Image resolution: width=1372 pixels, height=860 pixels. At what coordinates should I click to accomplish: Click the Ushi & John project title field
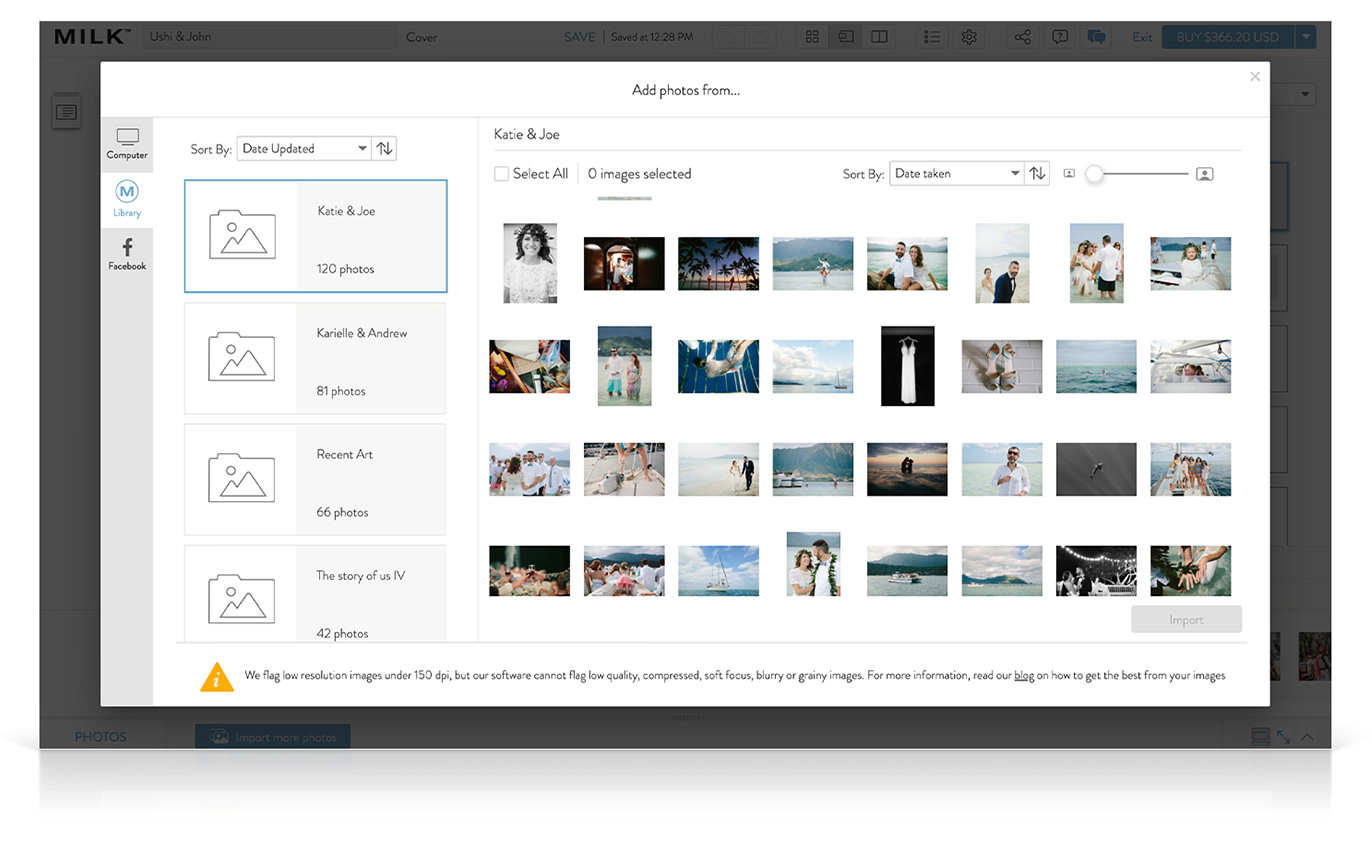(268, 37)
